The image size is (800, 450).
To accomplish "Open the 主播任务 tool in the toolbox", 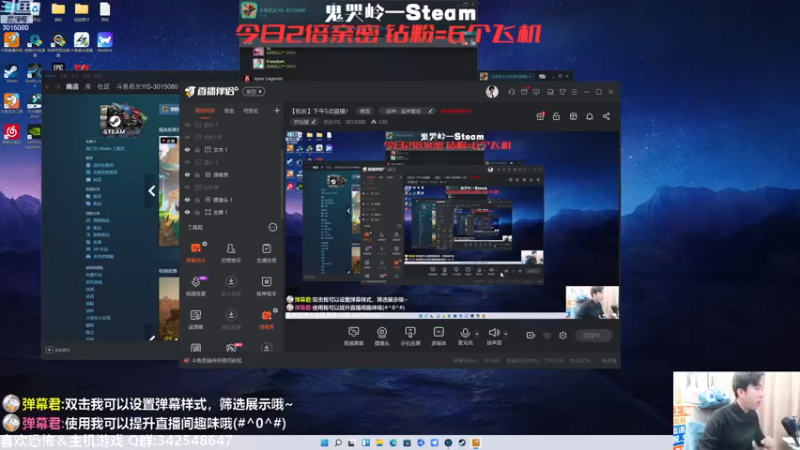I will (266, 252).
